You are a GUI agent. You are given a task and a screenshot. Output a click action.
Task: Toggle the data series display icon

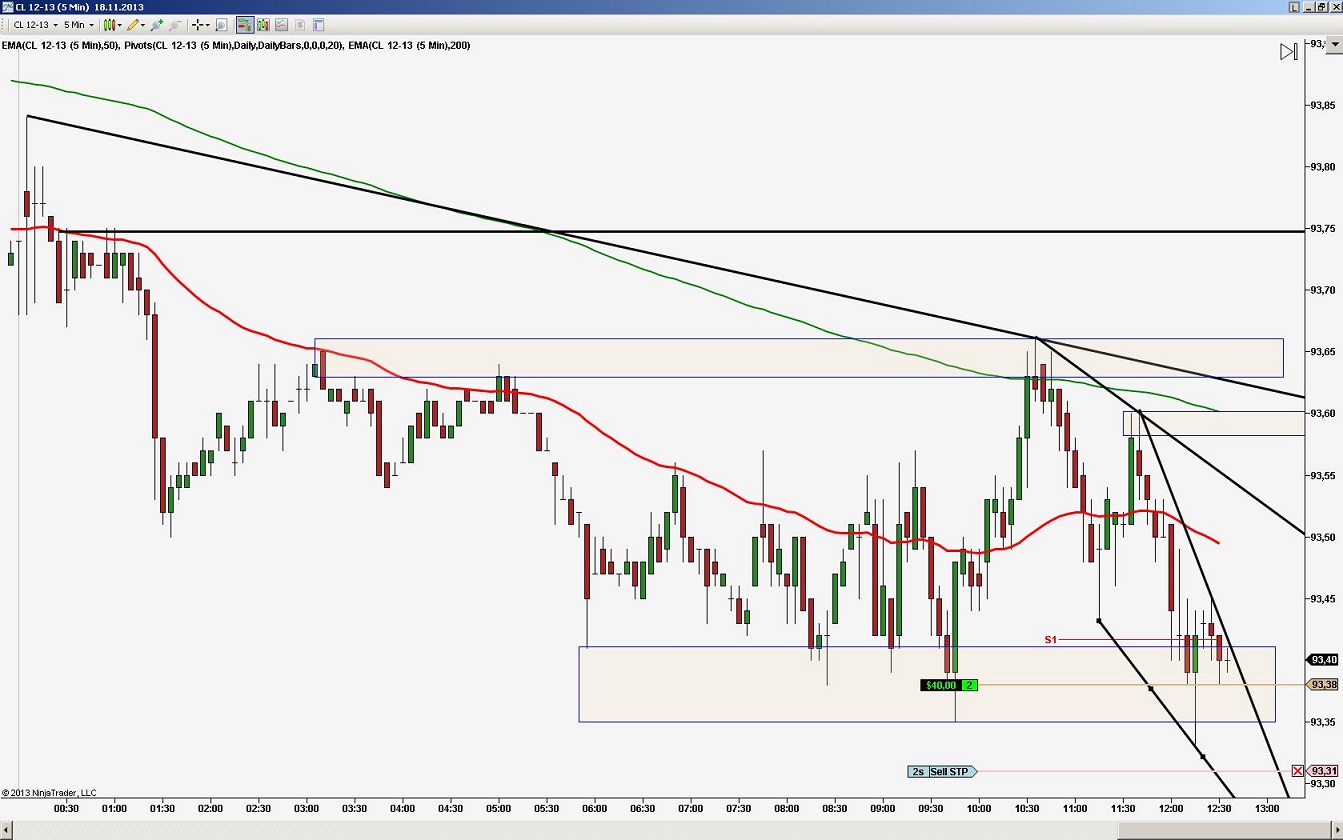pyautogui.click(x=263, y=25)
